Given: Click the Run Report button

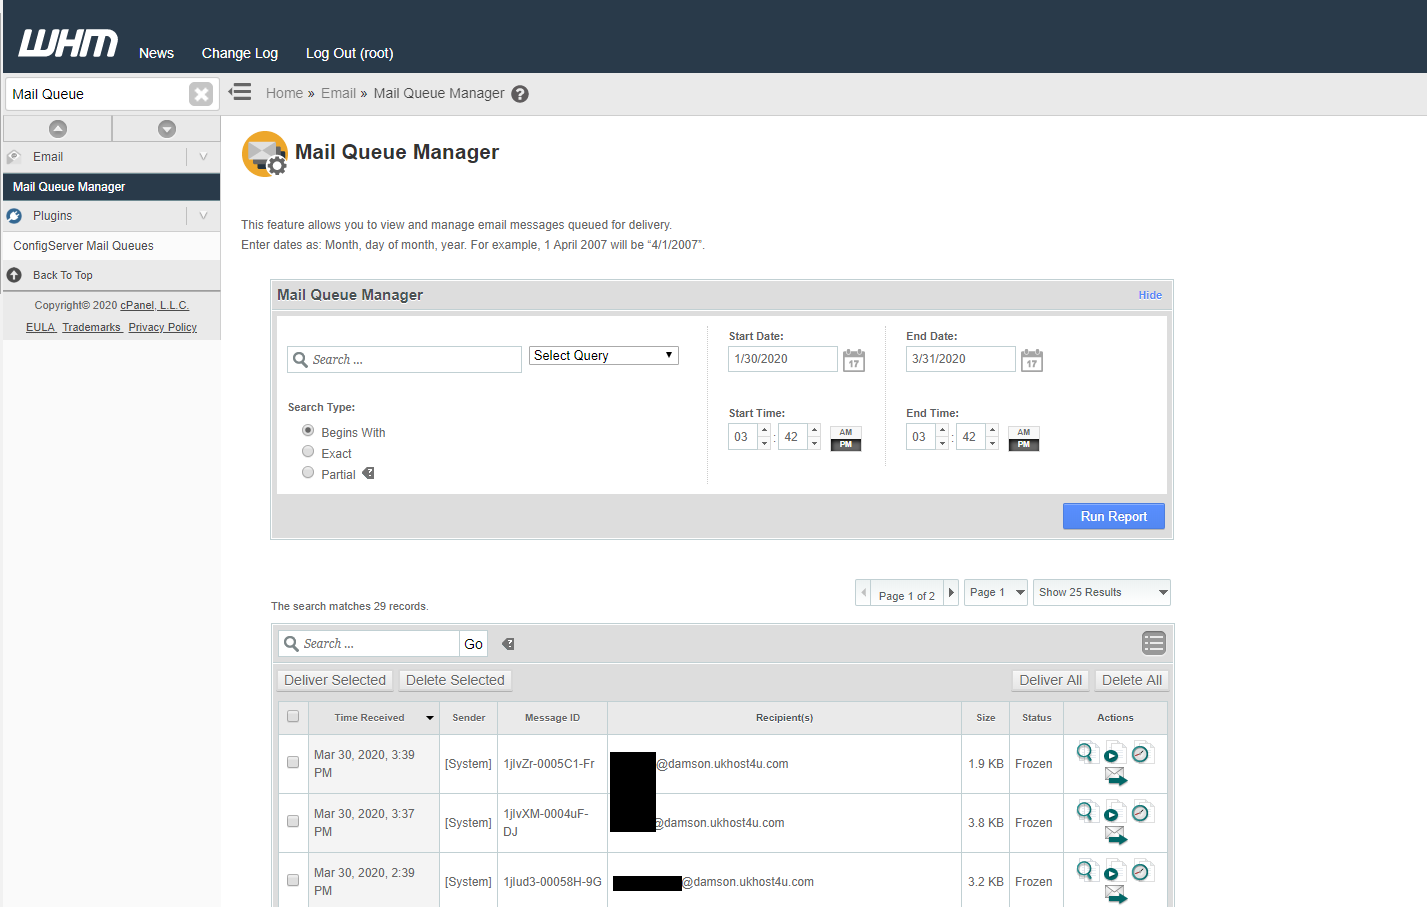Looking at the screenshot, I should tap(1113, 516).
